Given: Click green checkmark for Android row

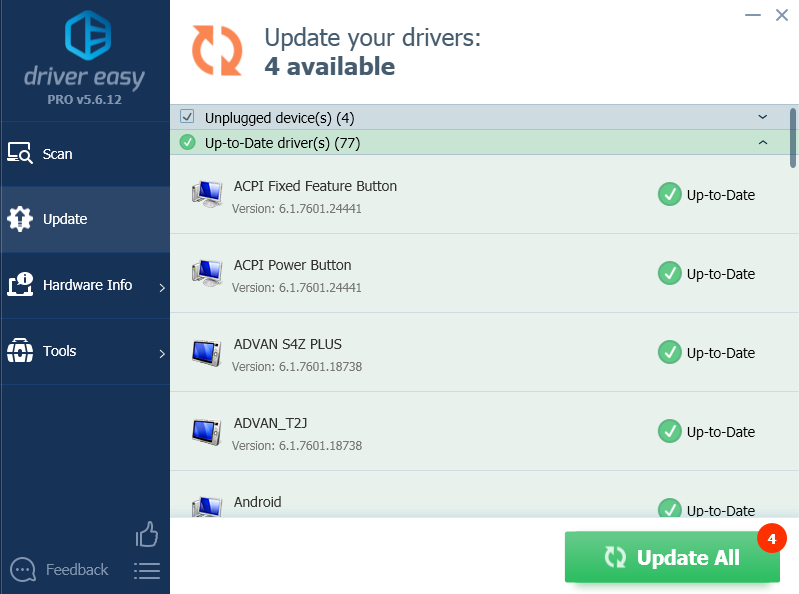Looking at the screenshot, I should tap(670, 508).
